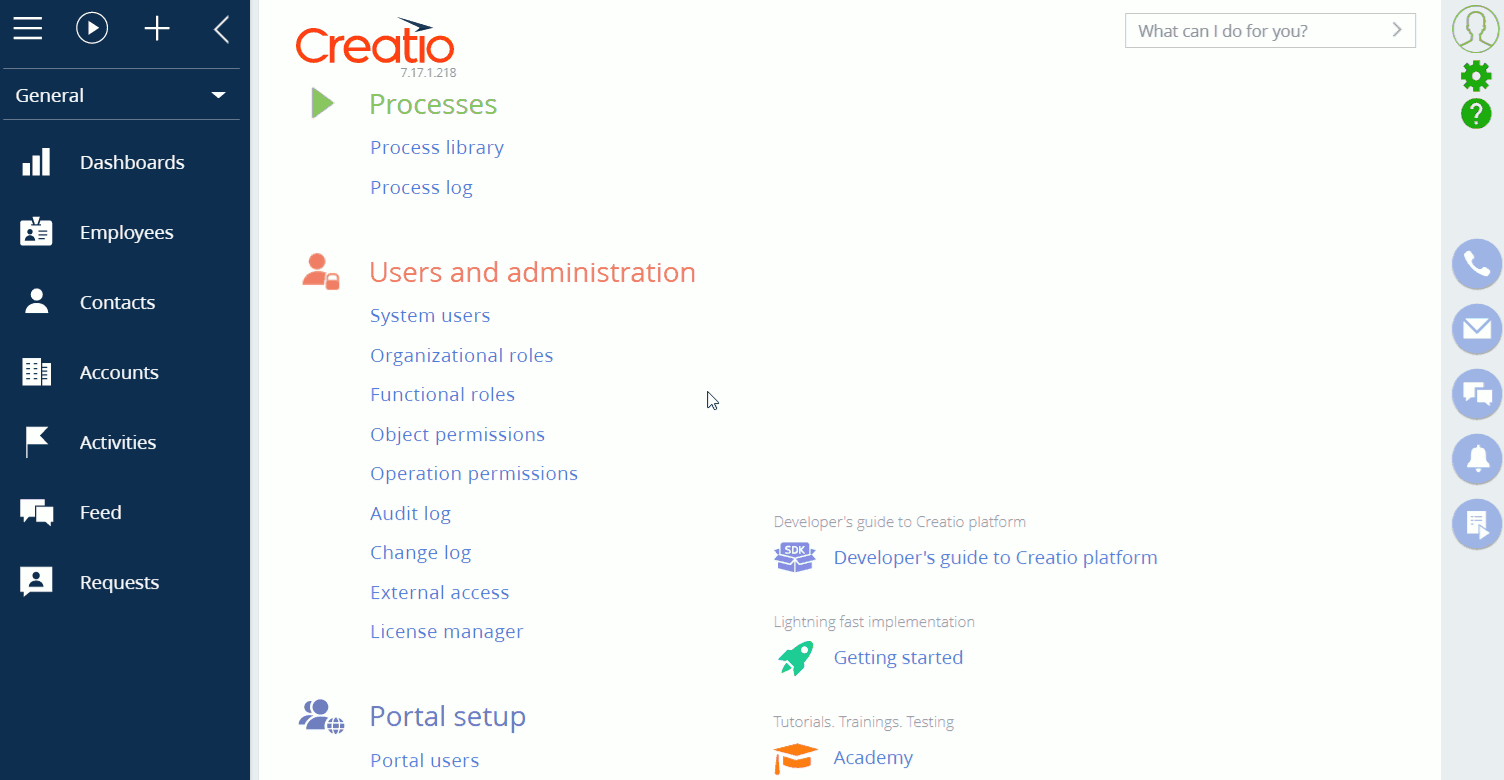Click the Processes section heading

433,104
